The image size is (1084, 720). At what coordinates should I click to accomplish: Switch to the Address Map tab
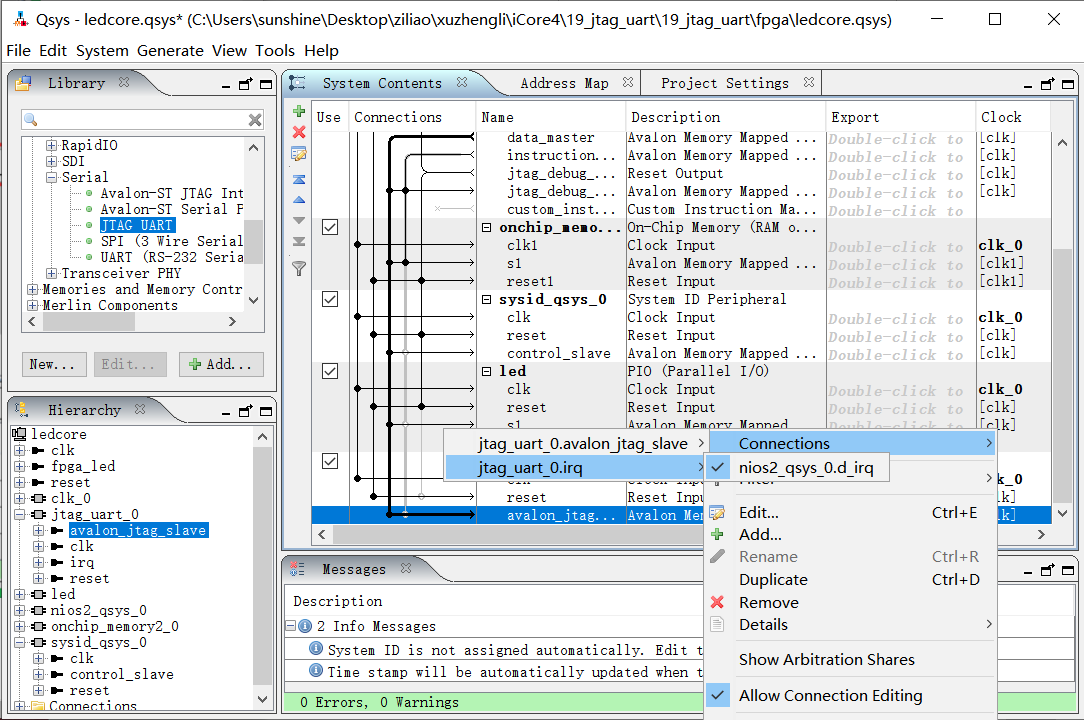[x=563, y=84]
